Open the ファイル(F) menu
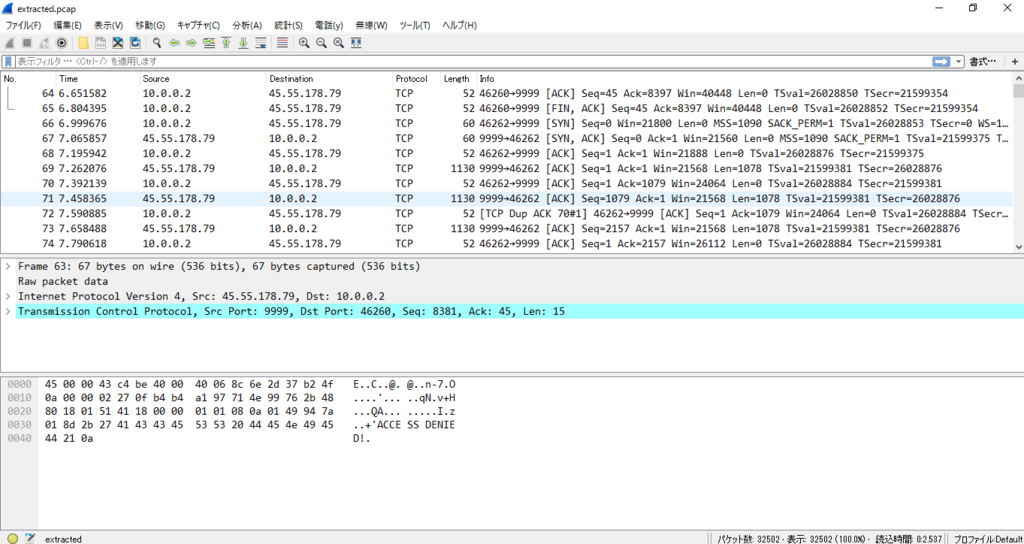This screenshot has height=544, width=1024. (24, 25)
